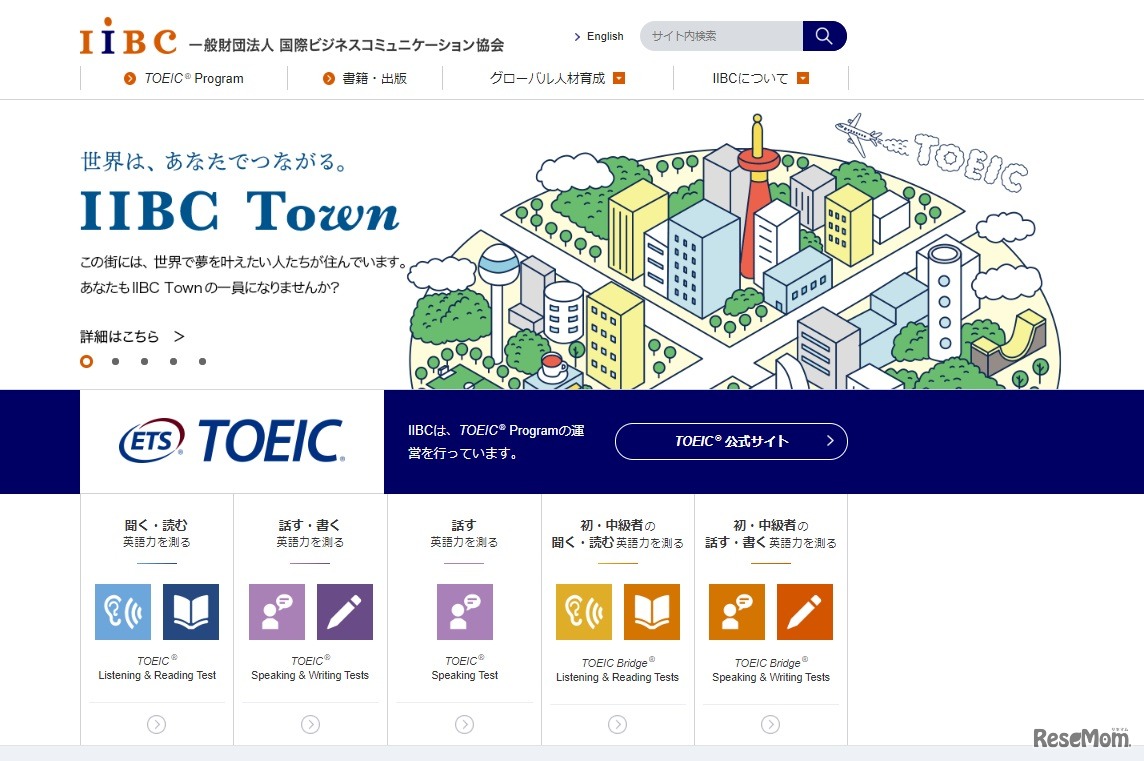Click the dark orange pencil Bridge icon
Image resolution: width=1144 pixels, height=761 pixels.
[x=805, y=612]
